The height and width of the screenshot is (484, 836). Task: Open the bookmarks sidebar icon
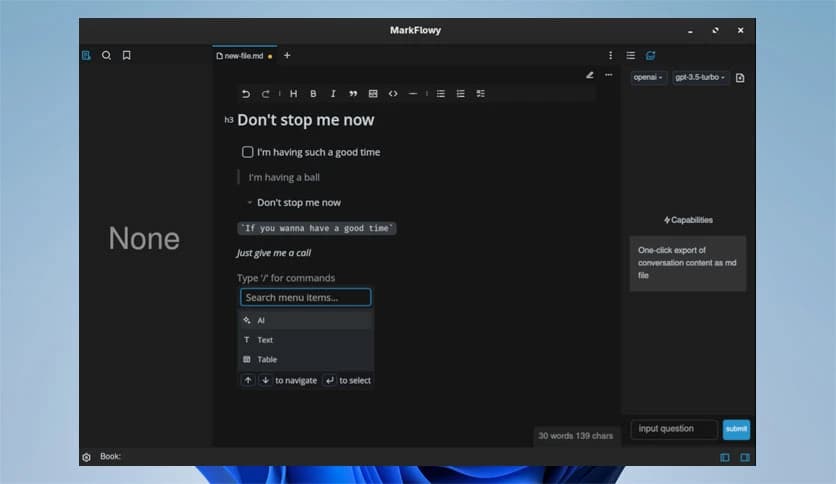pyautogui.click(x=126, y=55)
